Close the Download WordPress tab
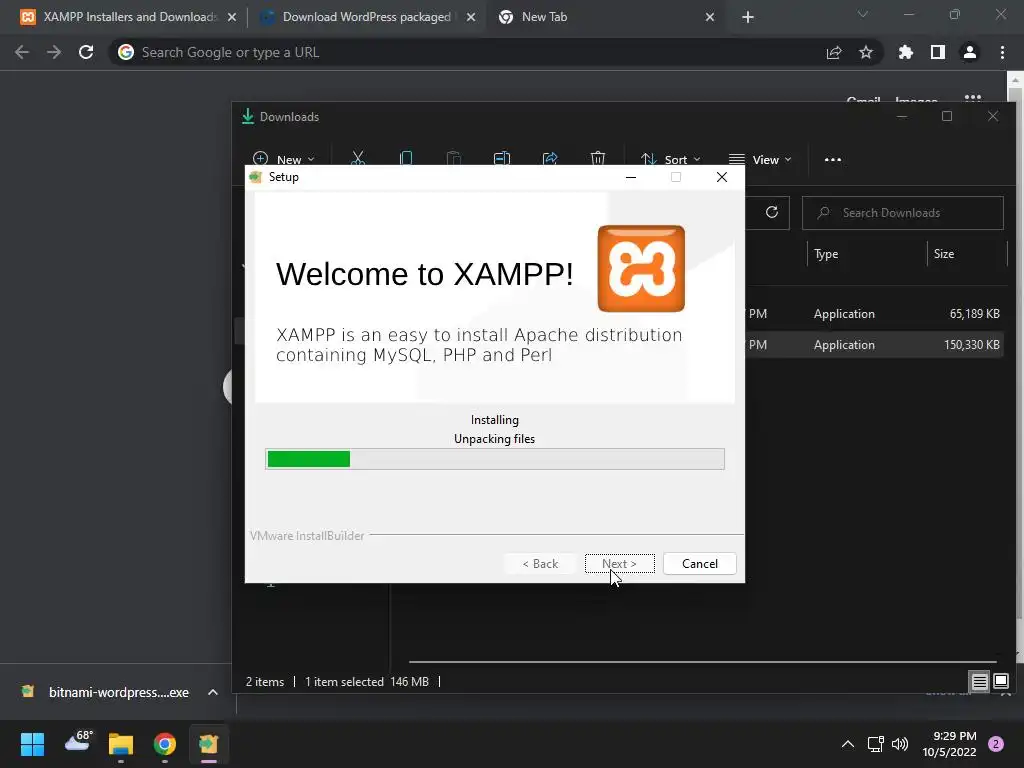 point(470,18)
